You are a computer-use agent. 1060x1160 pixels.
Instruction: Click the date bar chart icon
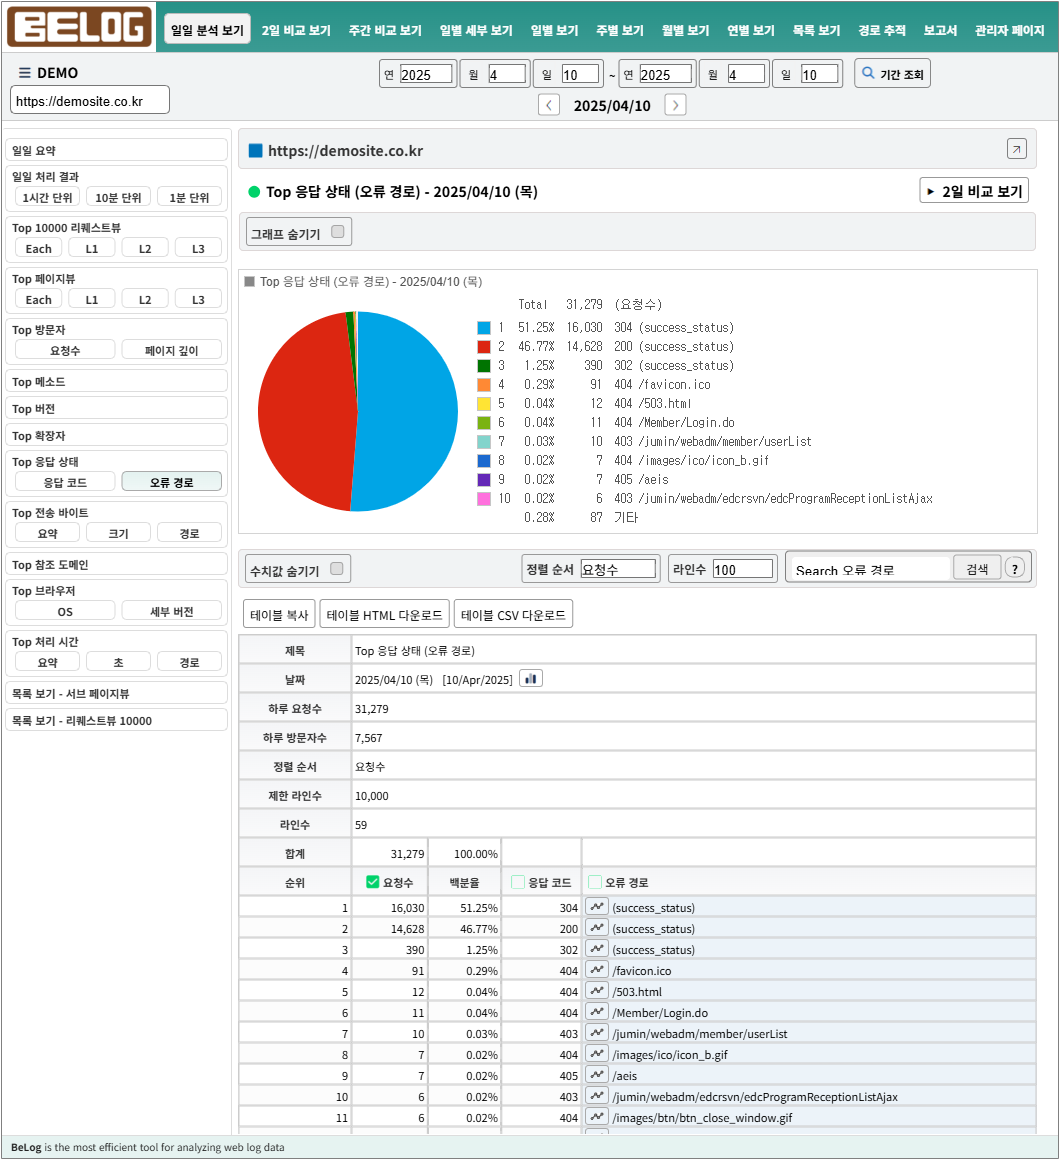pos(531,678)
